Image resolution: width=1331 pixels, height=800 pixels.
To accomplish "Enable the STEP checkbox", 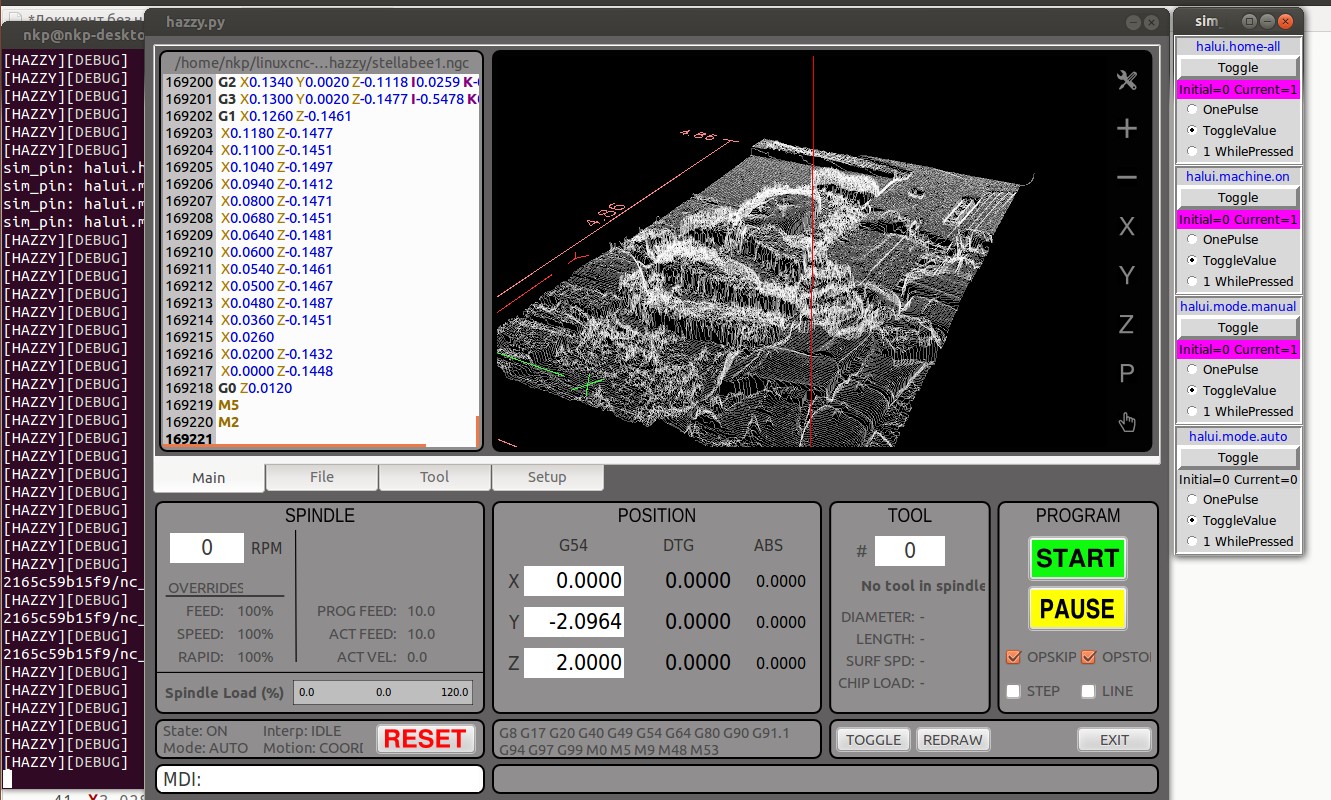I will [1014, 691].
